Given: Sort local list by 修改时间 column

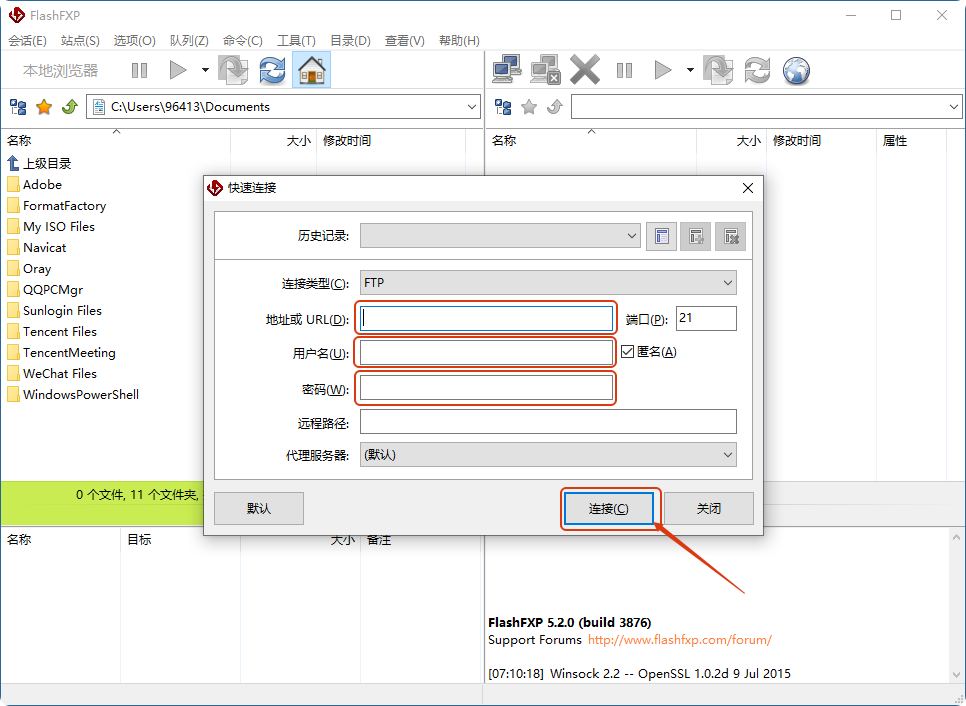Looking at the screenshot, I should 347,141.
